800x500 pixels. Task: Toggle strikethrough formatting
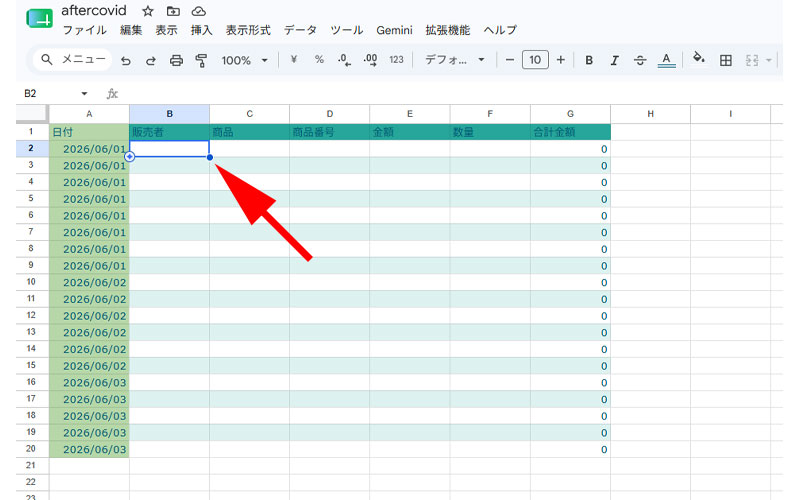pyautogui.click(x=640, y=61)
